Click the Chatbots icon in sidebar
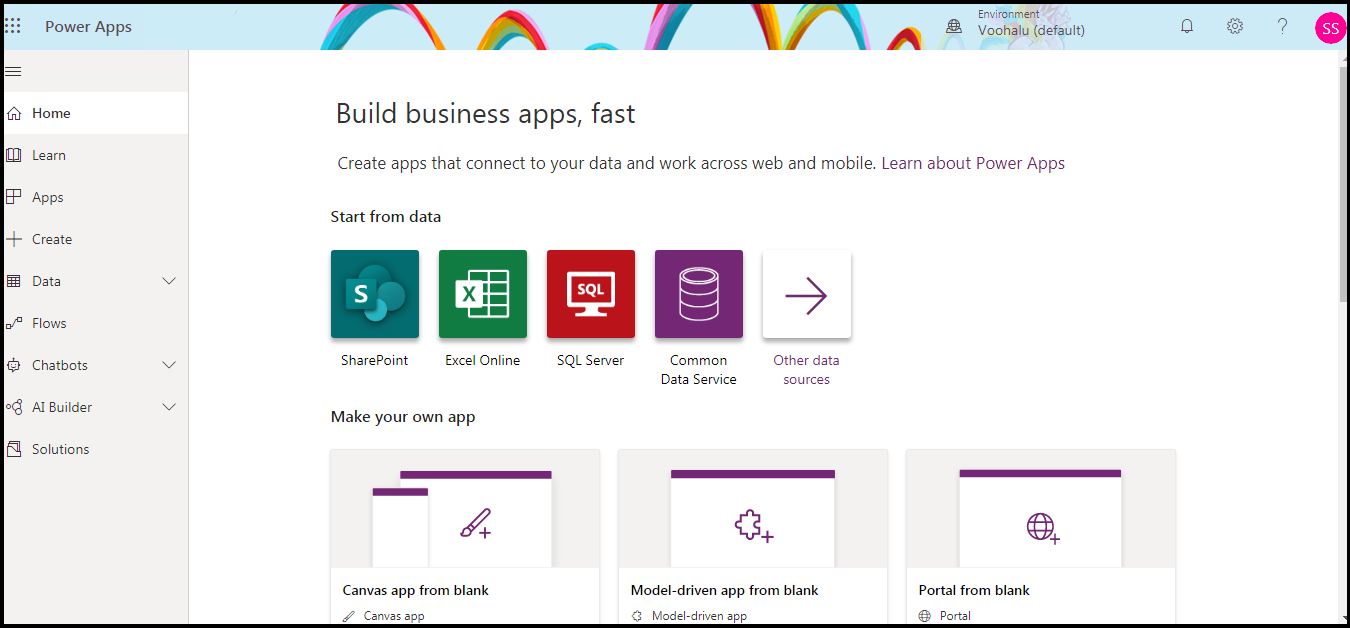1350x628 pixels. (x=14, y=365)
